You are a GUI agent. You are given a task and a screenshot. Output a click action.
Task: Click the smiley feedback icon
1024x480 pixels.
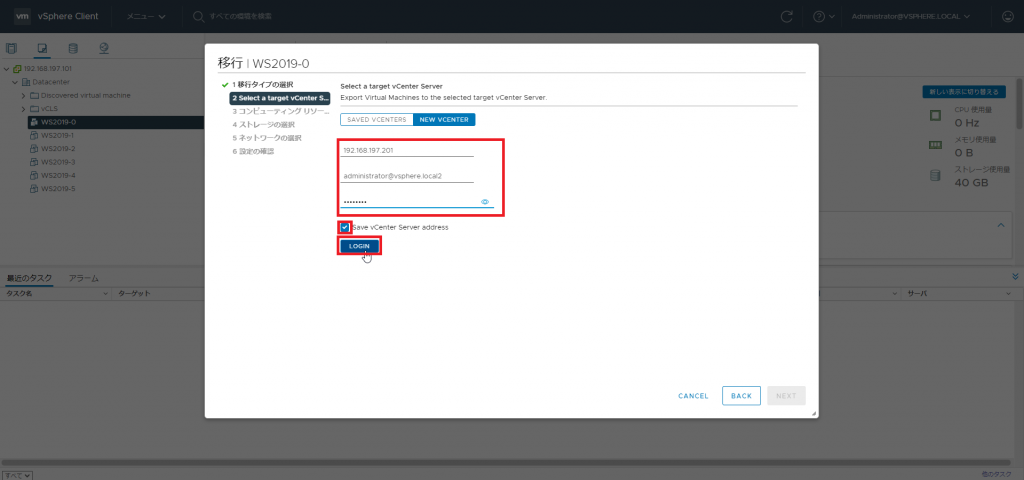click(1008, 16)
